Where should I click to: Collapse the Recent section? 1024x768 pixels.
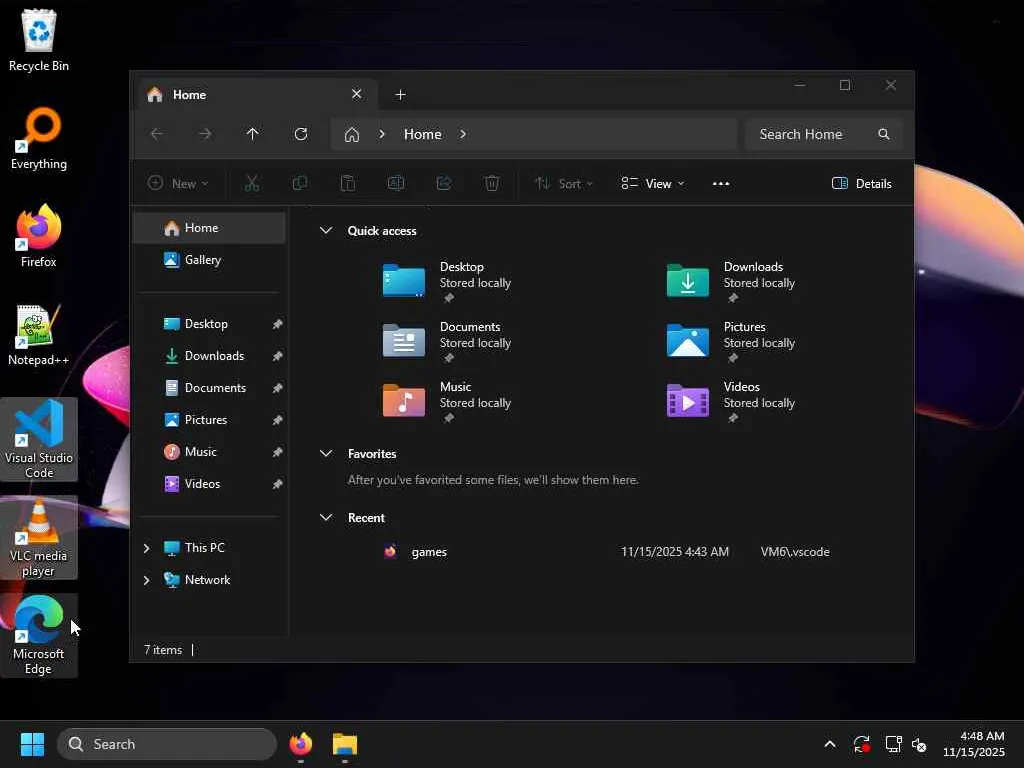[x=326, y=517]
